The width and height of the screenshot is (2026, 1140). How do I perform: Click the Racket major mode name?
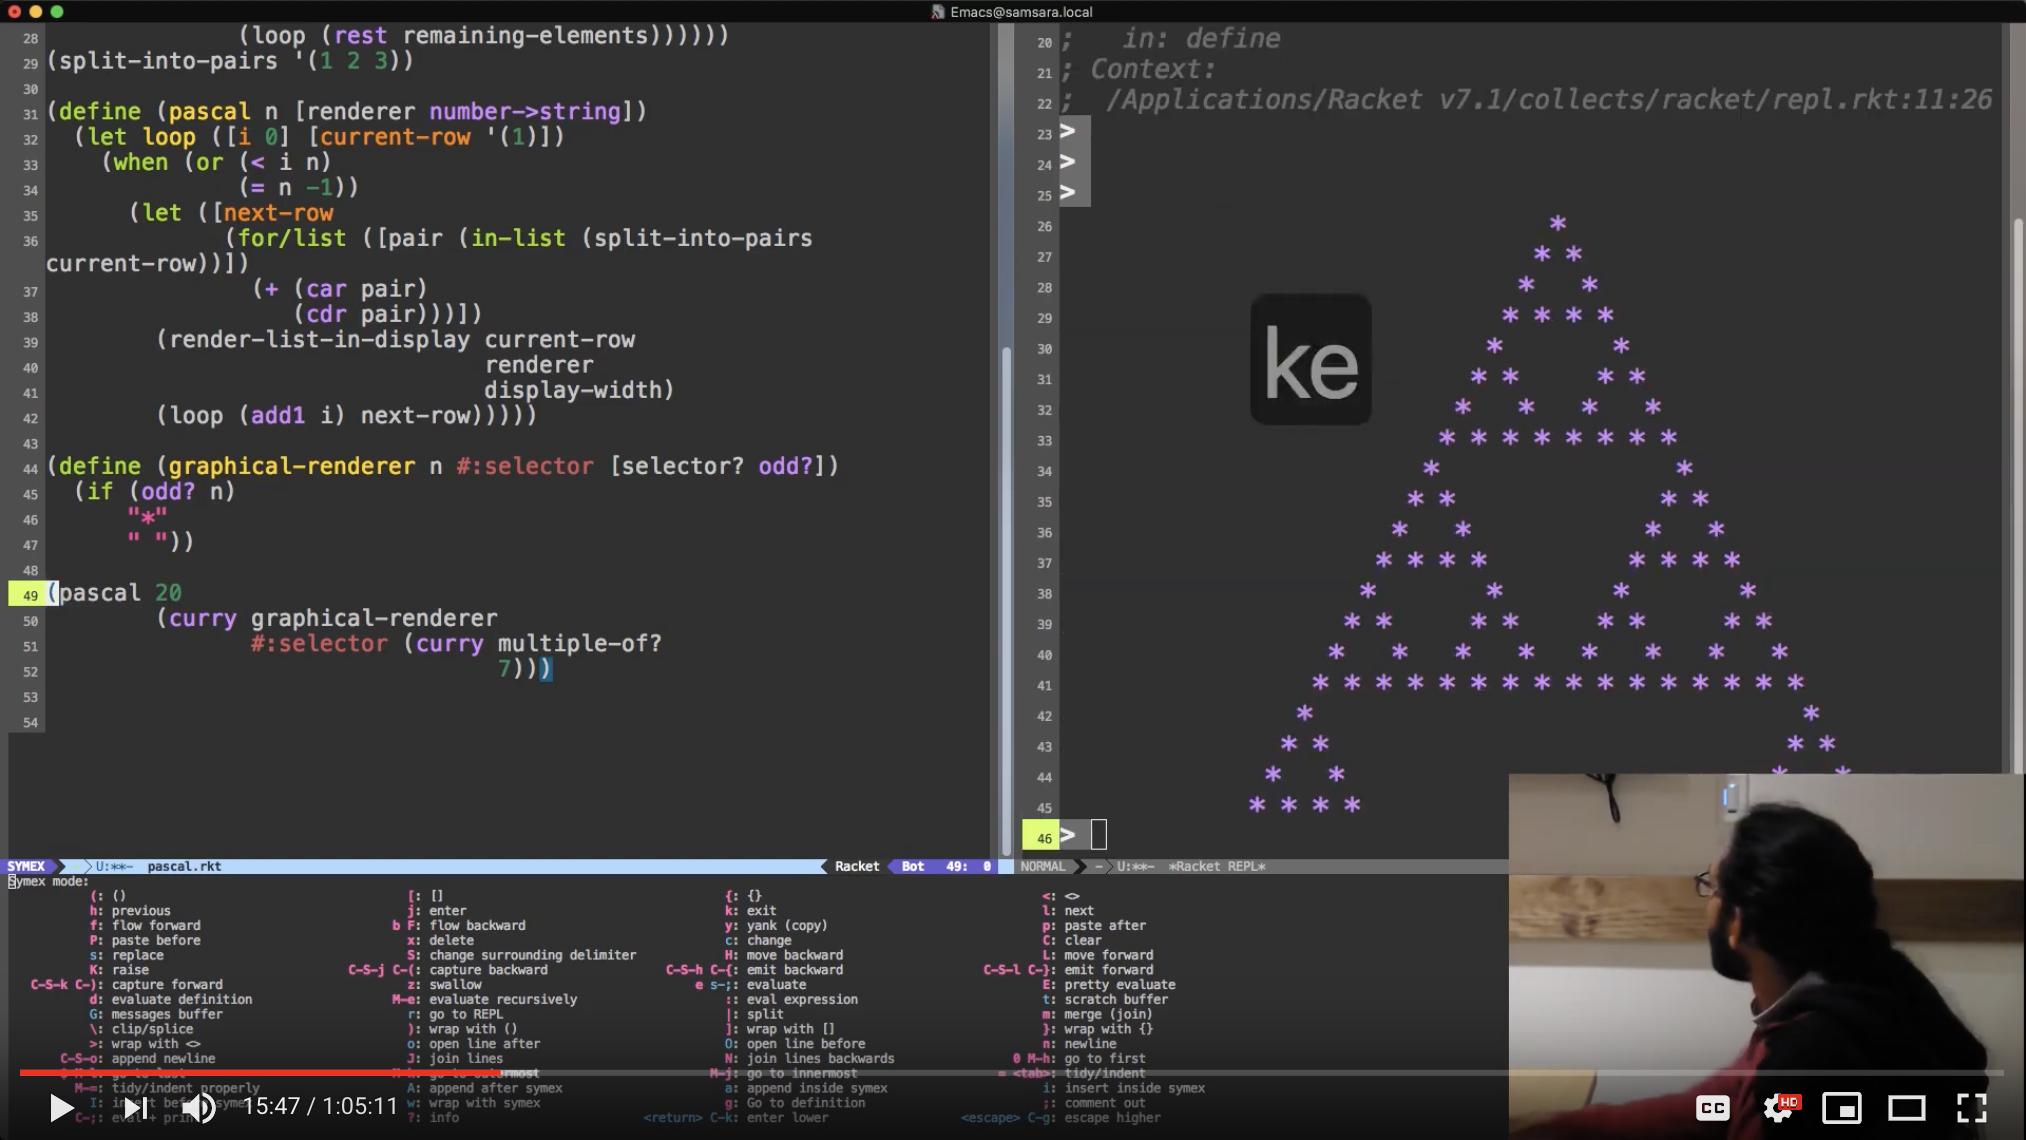[856, 866]
